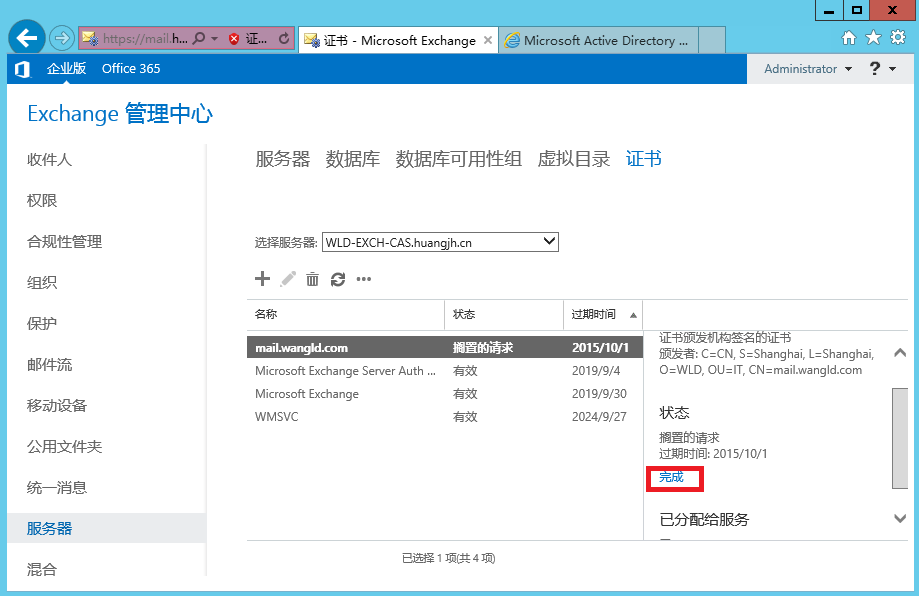Select 服务器 in the left navigation
Viewport: 919px width, 596px height.
(x=106, y=528)
